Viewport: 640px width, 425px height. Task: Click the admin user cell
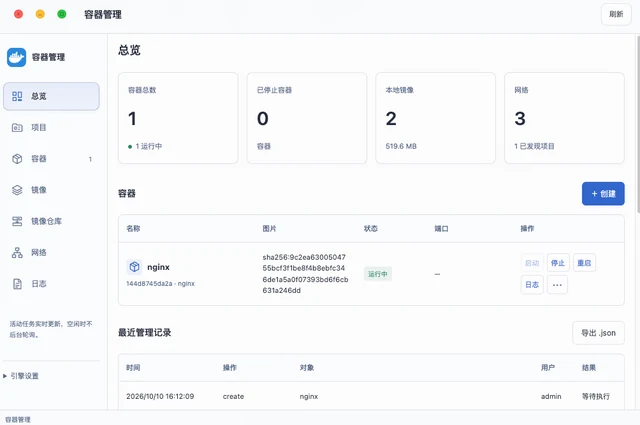(551, 396)
